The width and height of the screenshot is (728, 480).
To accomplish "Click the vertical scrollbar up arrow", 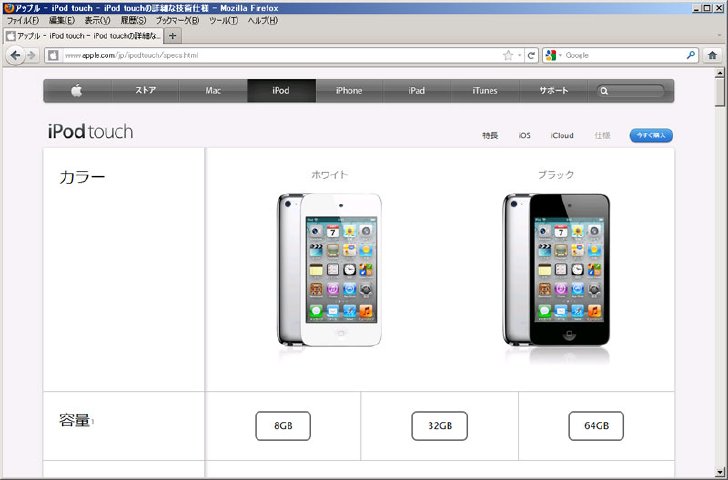I will pyautogui.click(x=720, y=73).
